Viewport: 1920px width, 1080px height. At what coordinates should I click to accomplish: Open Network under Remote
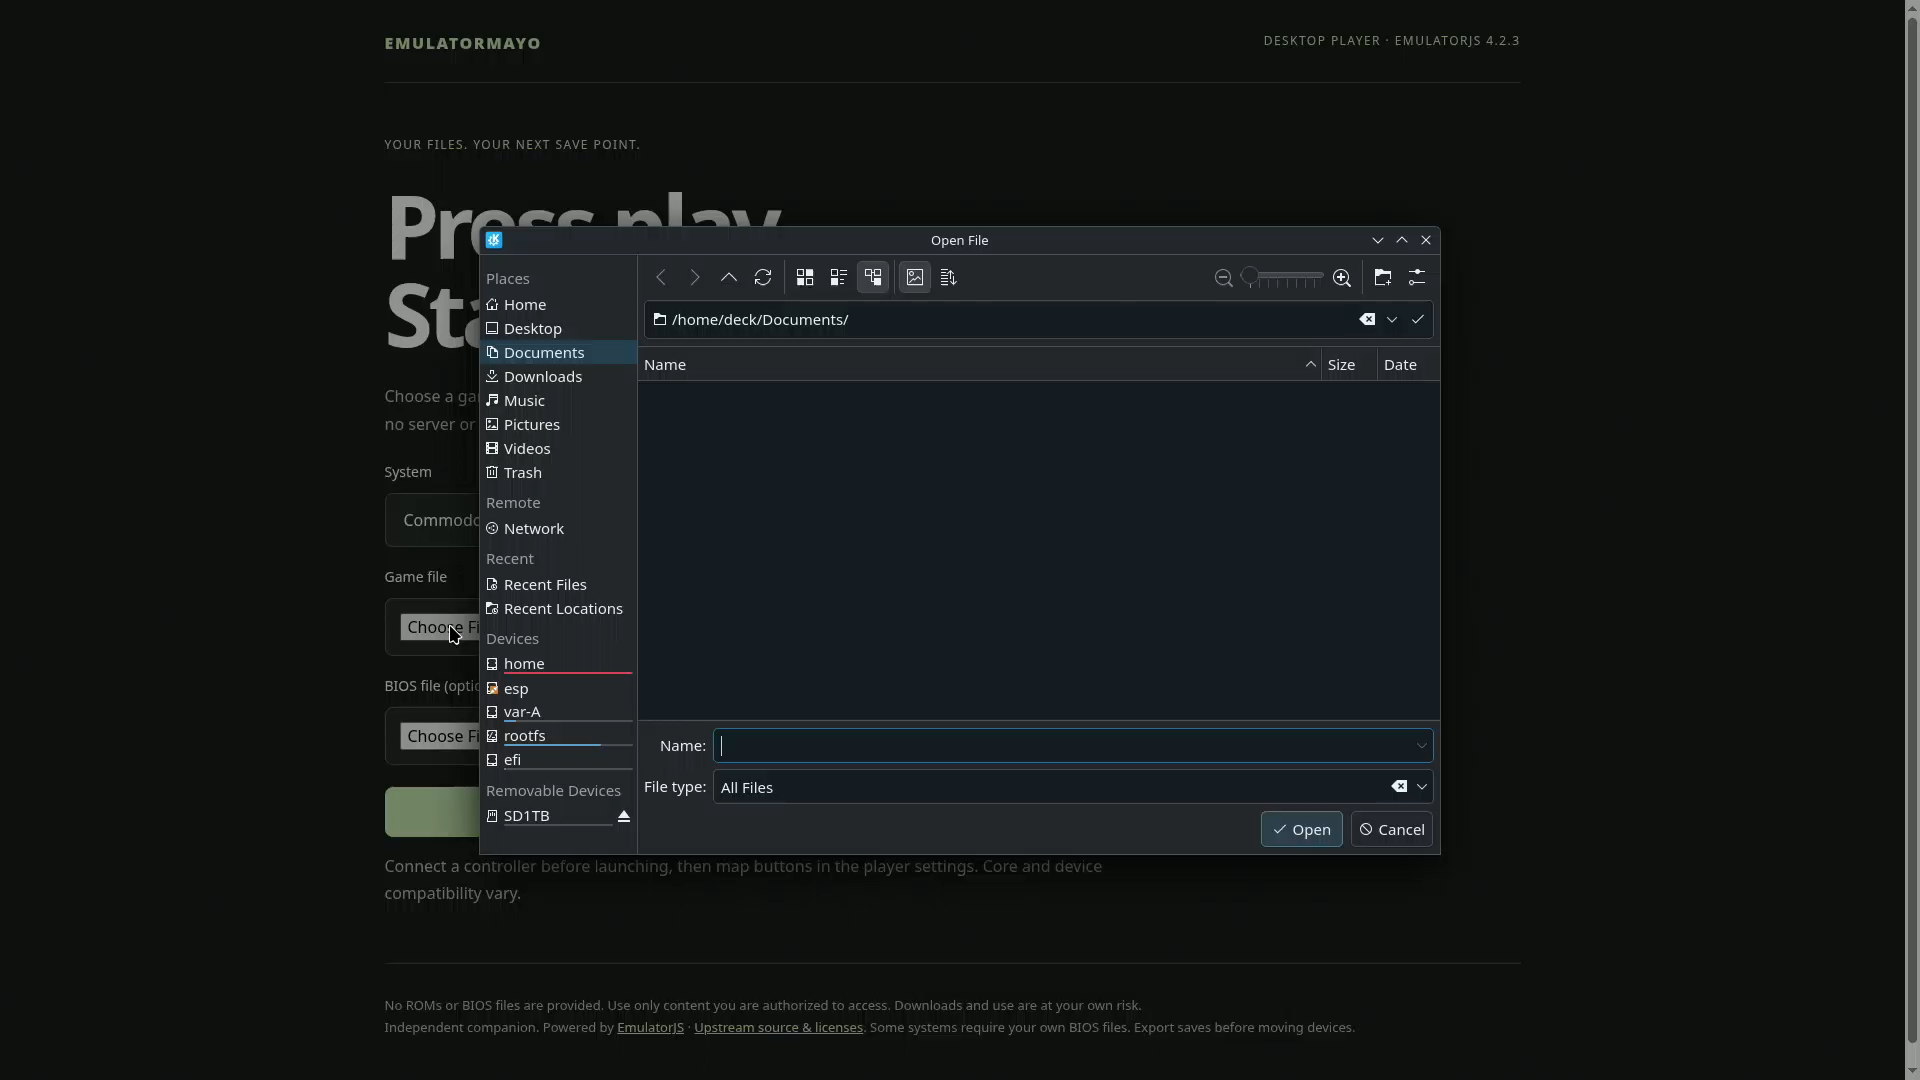tap(558, 529)
